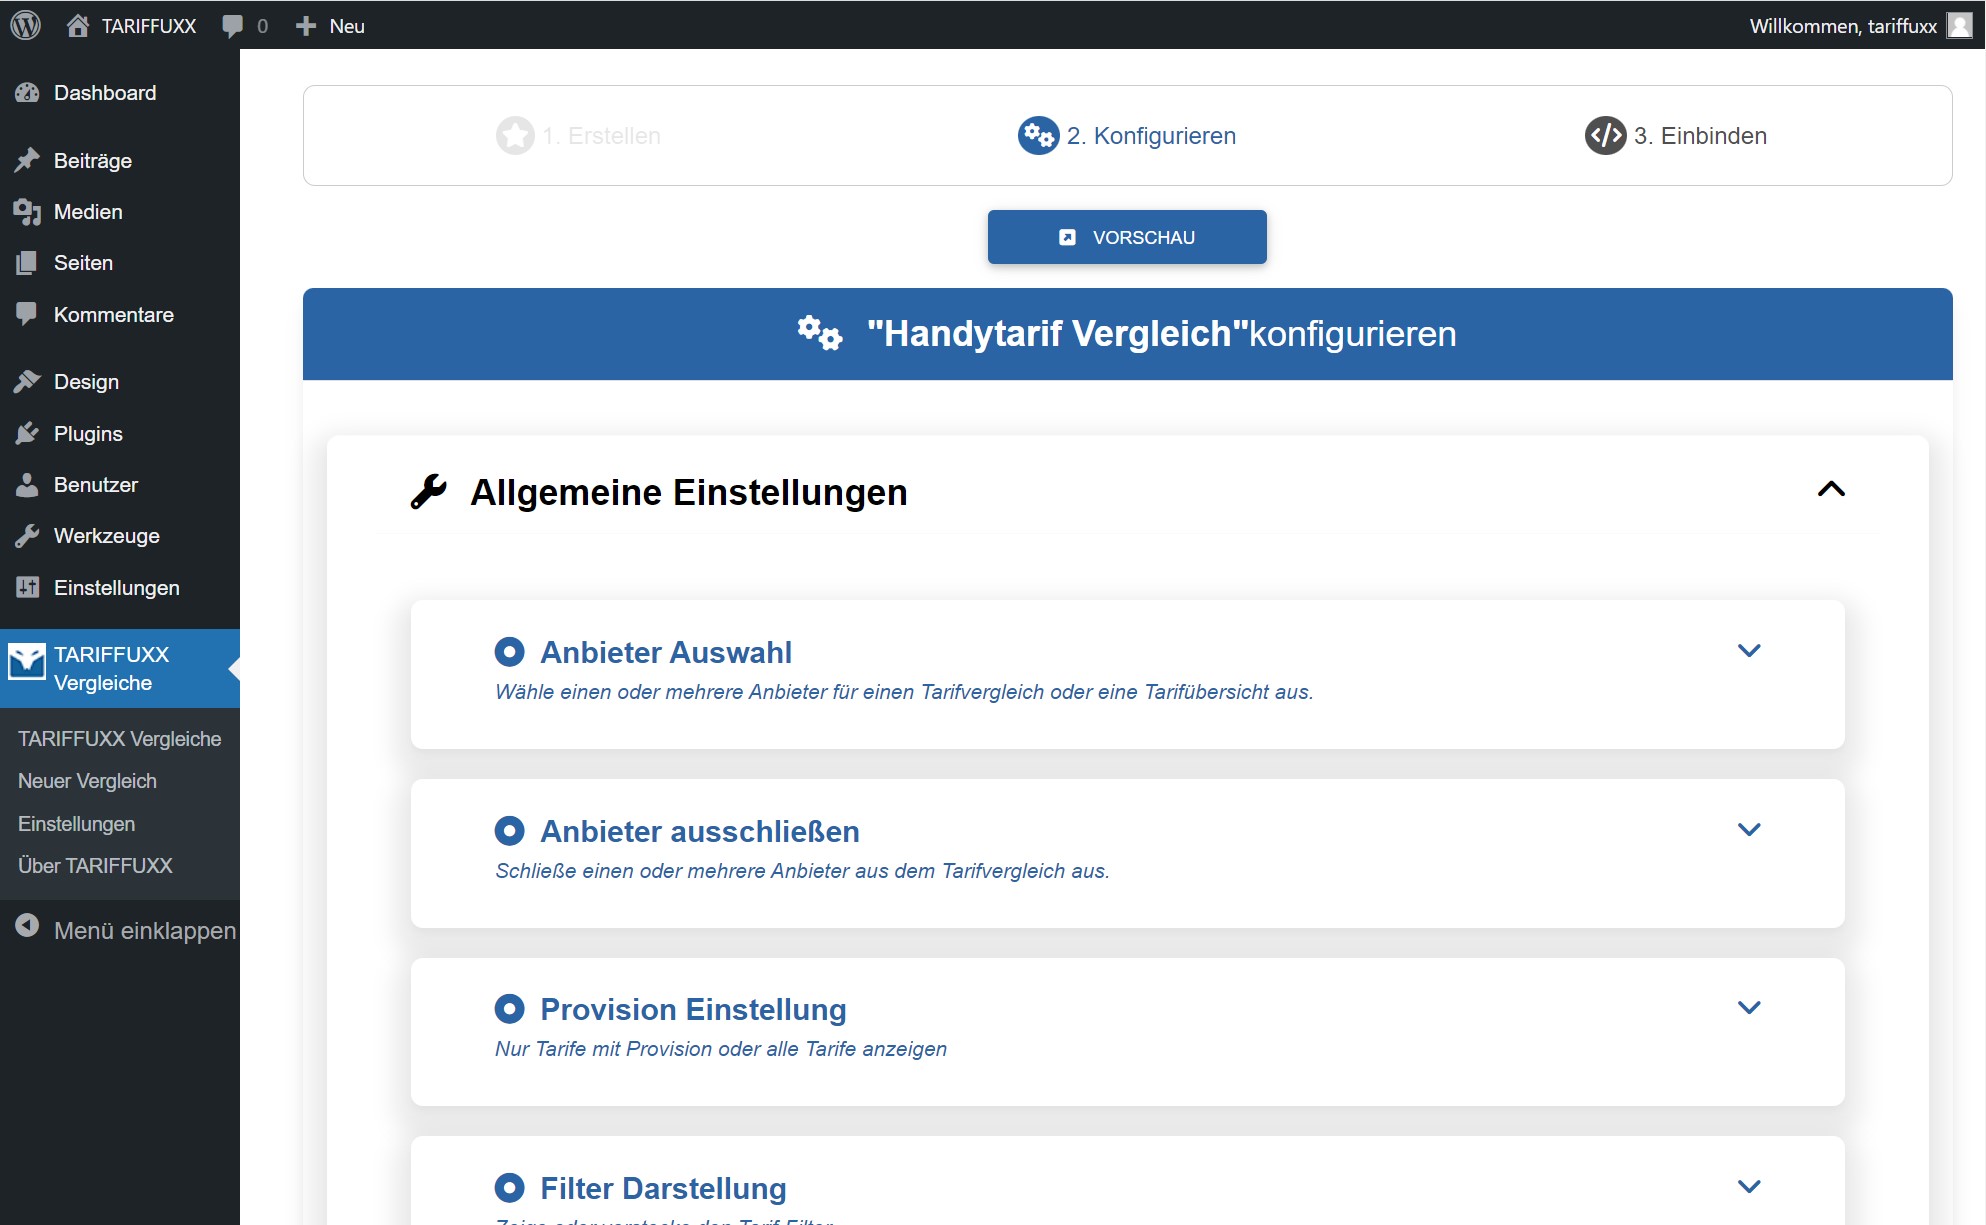The height and width of the screenshot is (1225, 1986).
Task: Open the user avatar in admin bar
Action: click(1960, 25)
